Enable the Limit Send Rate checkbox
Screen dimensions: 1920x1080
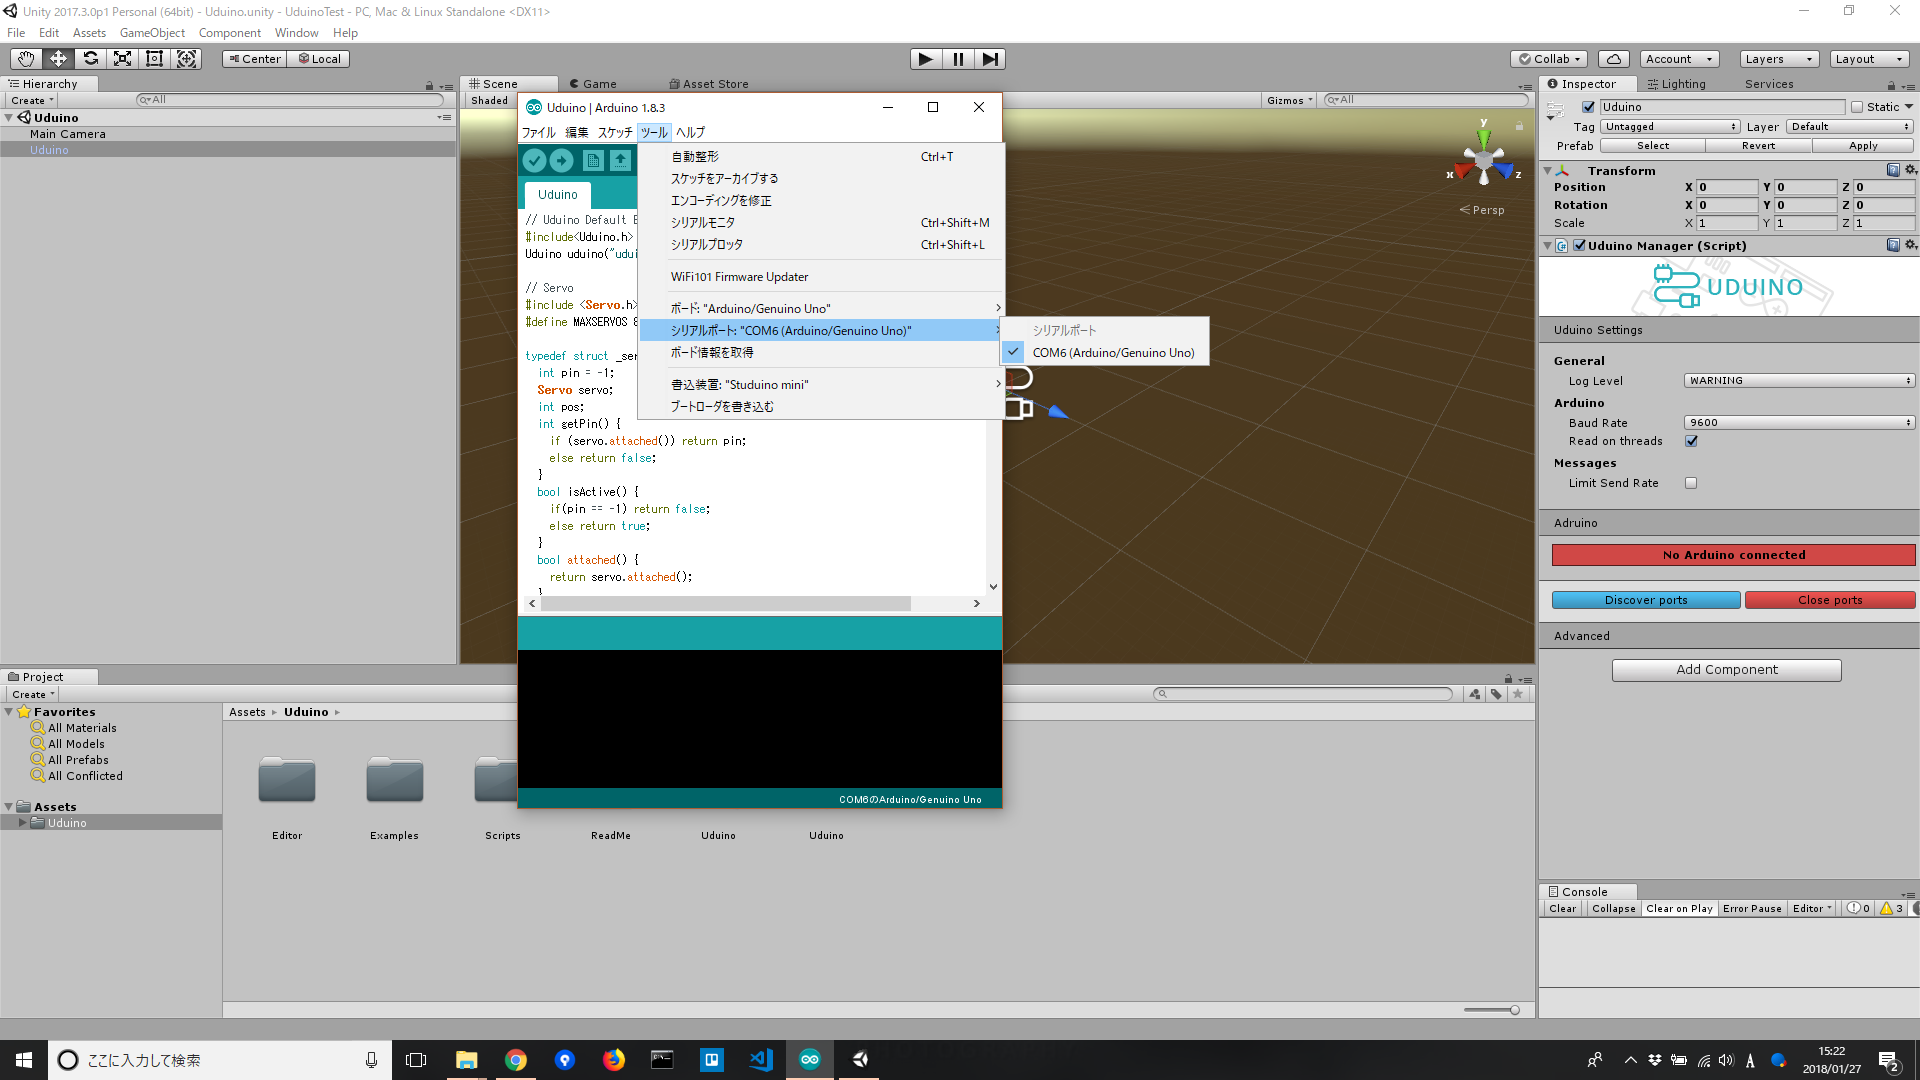(1691, 483)
